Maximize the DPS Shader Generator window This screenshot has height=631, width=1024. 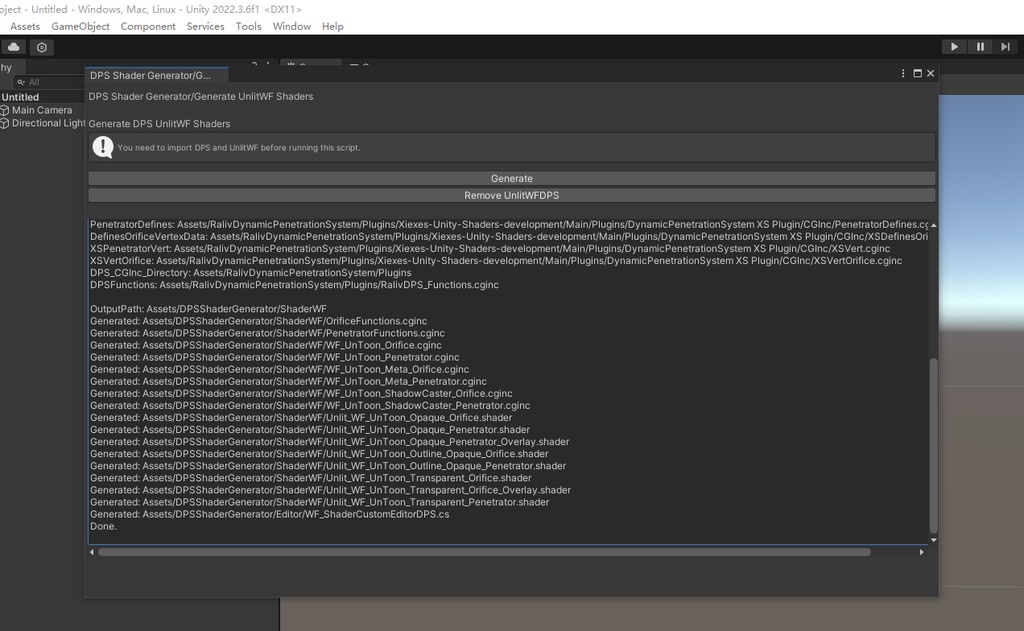(918, 73)
